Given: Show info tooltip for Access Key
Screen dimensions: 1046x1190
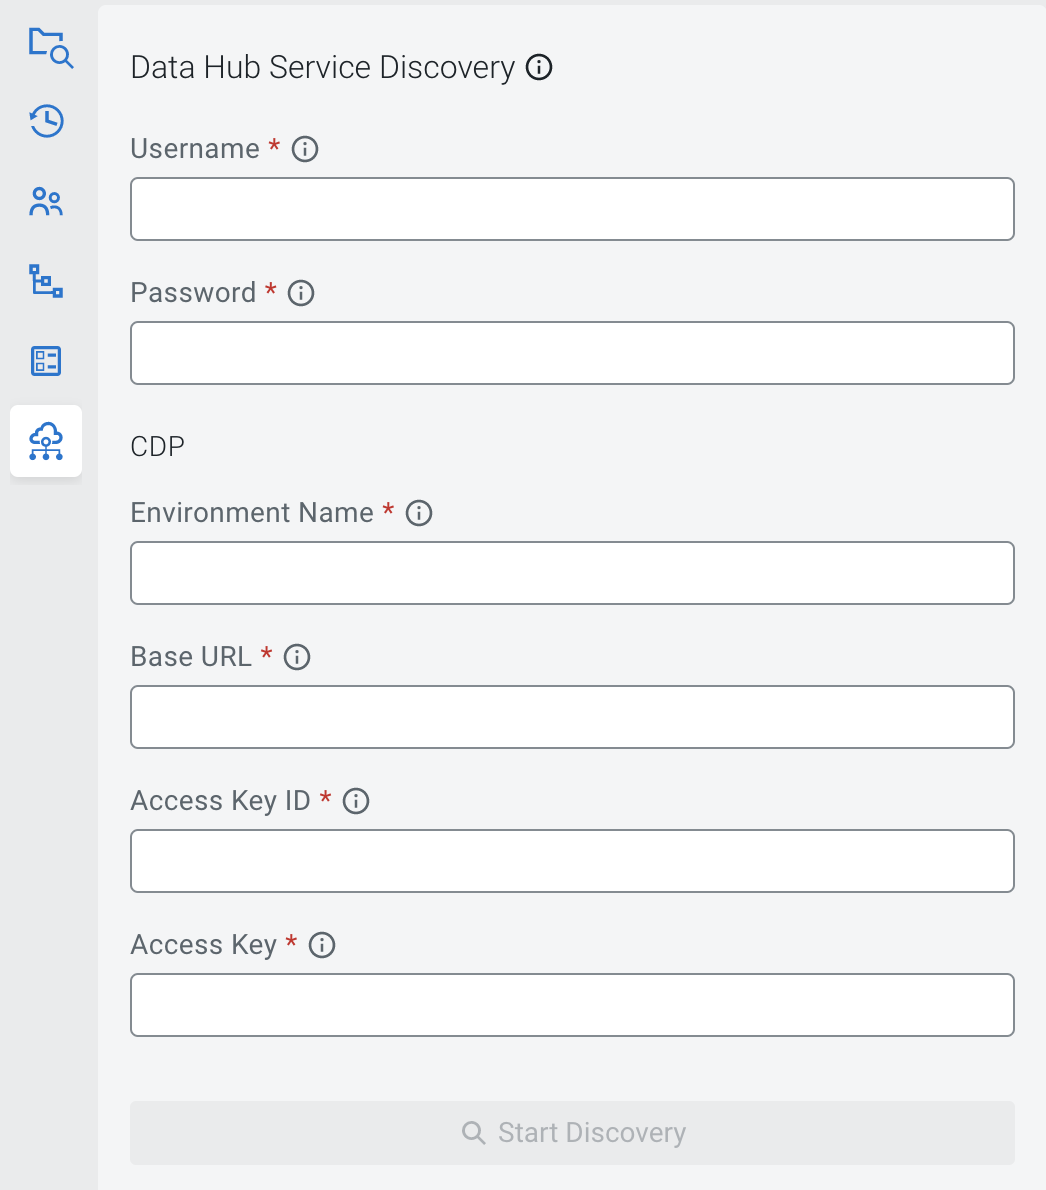Looking at the screenshot, I should (322, 945).
